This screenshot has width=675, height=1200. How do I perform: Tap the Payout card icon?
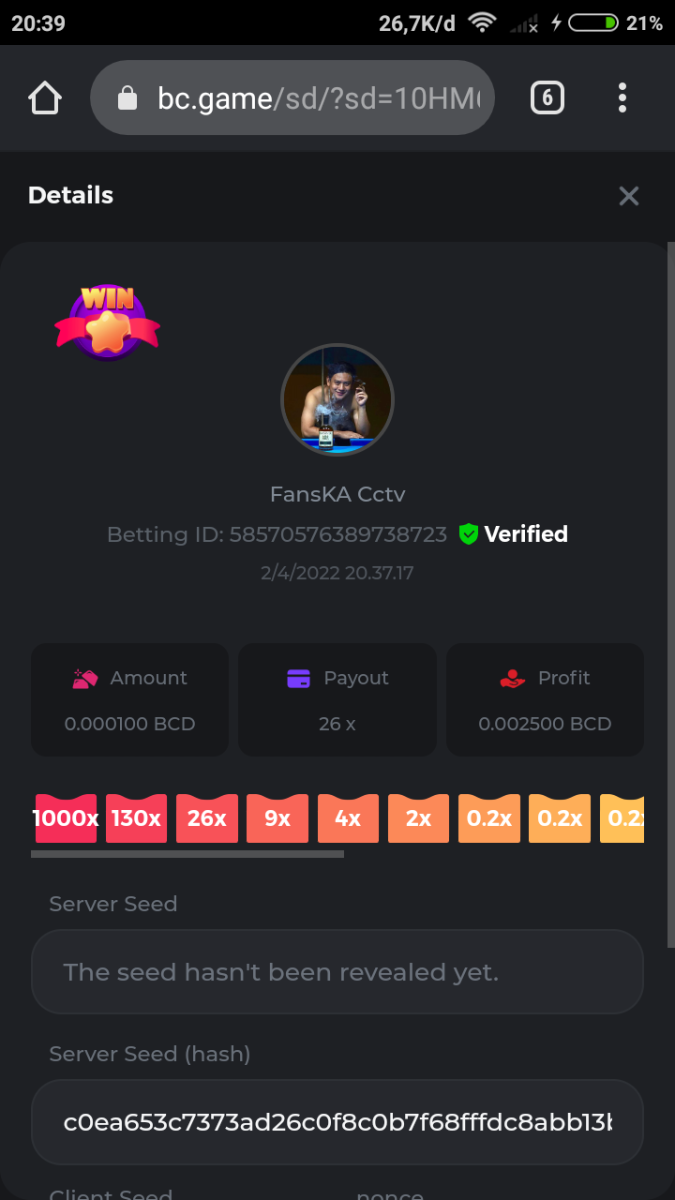[298, 678]
